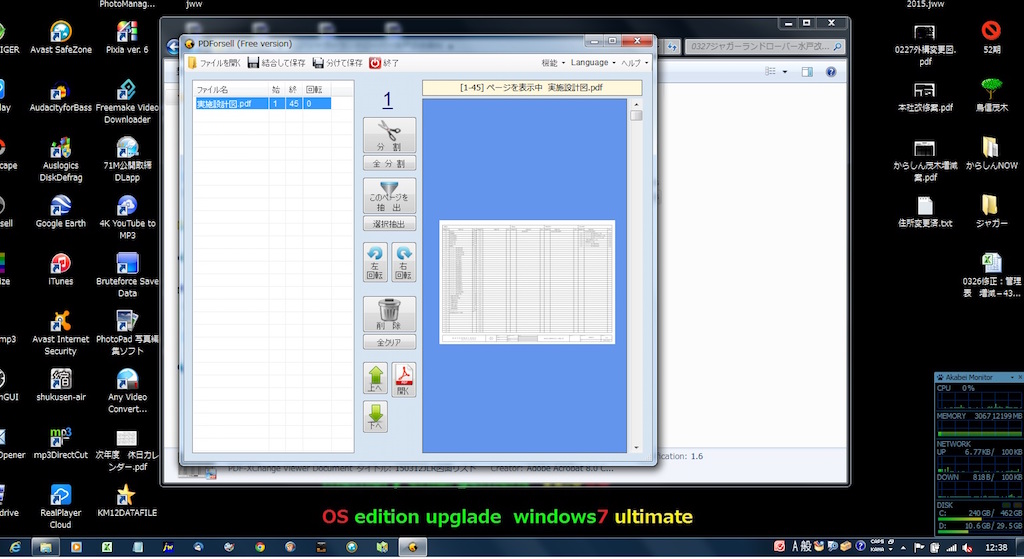Select the 実施設計図.pdf row in file list
Screen dimensions: 1024x559
click(263, 103)
